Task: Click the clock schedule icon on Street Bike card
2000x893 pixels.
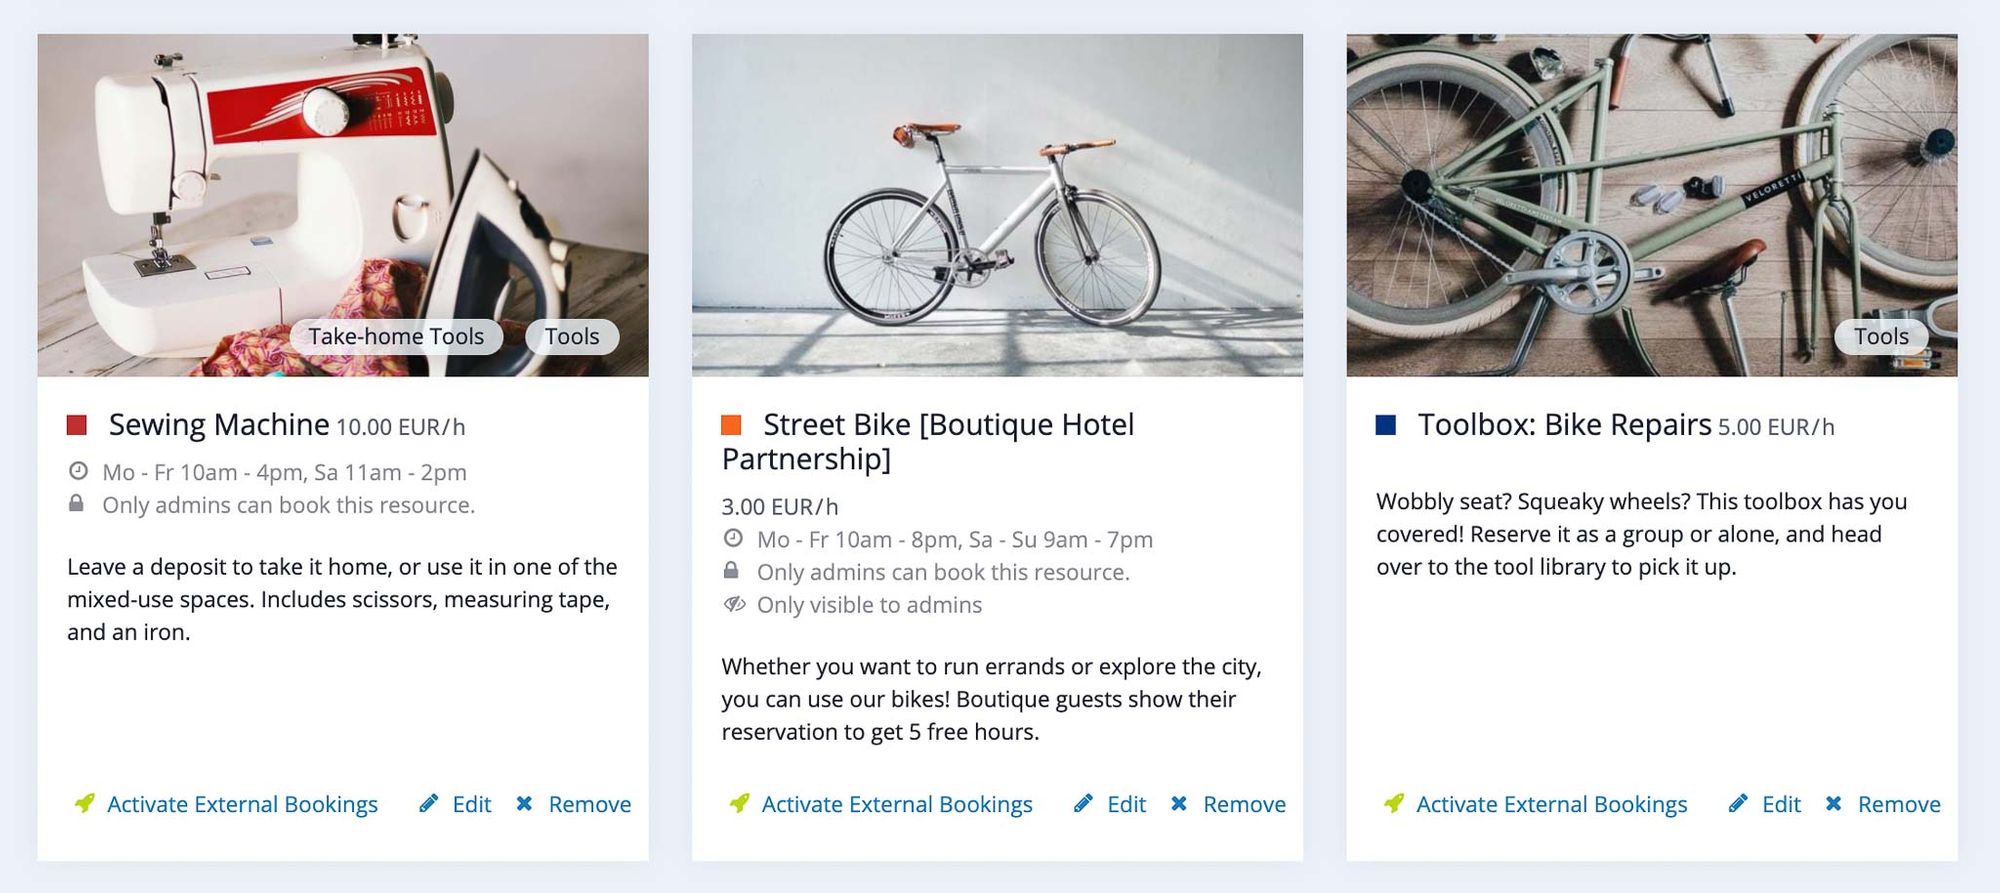Action: tap(733, 539)
